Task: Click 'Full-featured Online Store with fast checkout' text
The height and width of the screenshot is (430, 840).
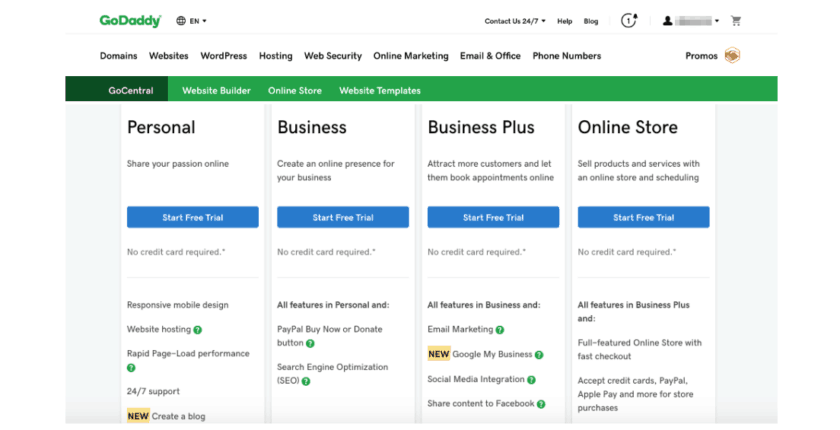Action: tap(640, 350)
